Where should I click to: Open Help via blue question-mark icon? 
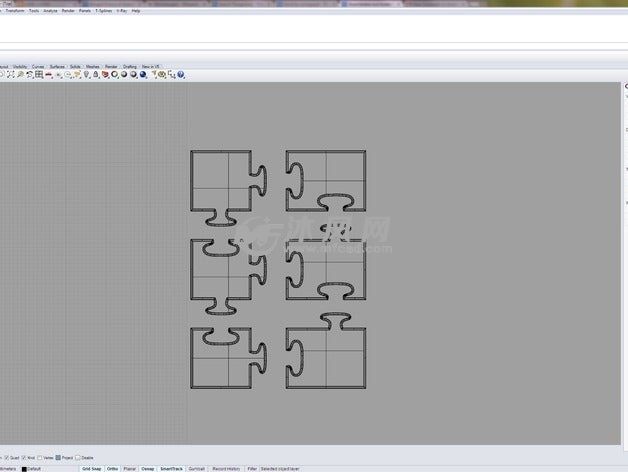[x=181, y=74]
